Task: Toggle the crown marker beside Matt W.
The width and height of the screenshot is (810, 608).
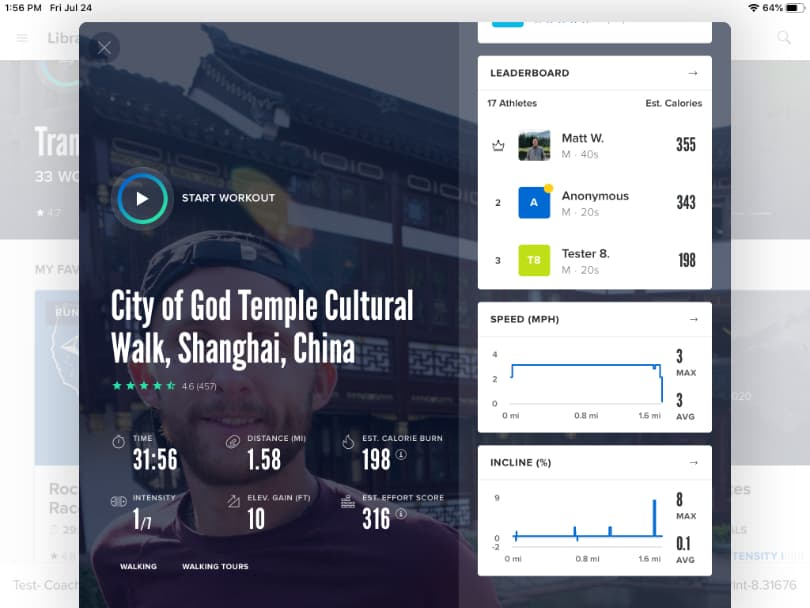Action: (x=497, y=144)
